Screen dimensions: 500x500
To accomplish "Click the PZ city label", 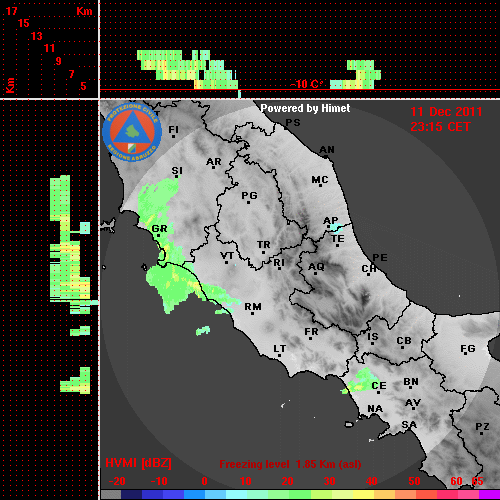I will (x=482, y=426).
